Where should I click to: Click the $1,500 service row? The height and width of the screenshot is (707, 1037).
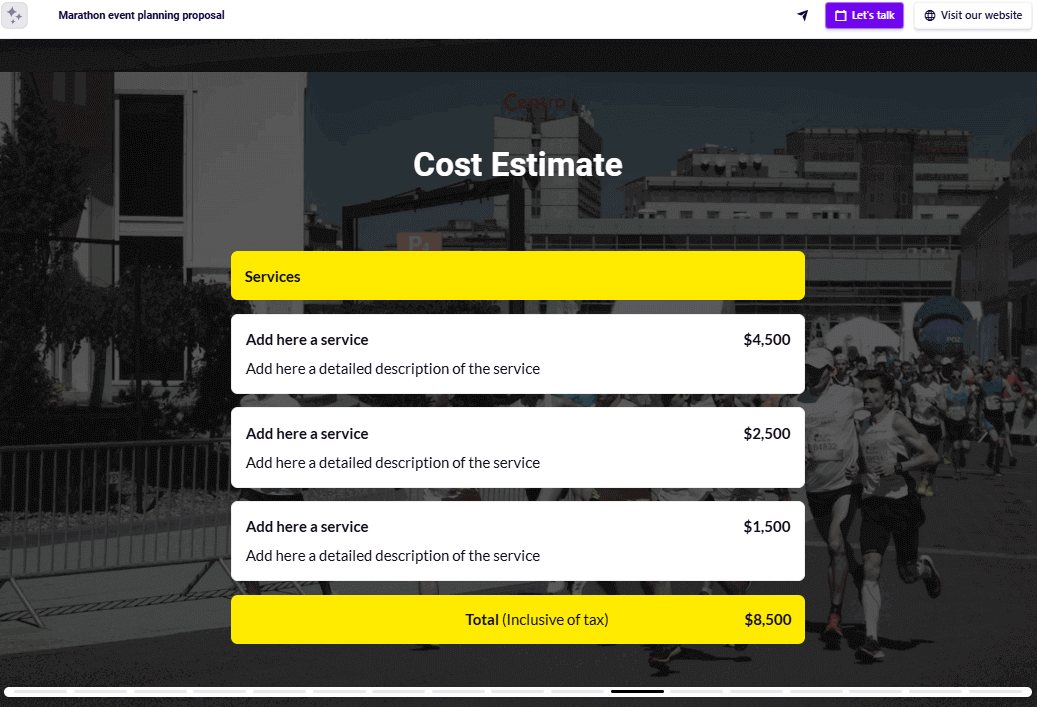518,540
